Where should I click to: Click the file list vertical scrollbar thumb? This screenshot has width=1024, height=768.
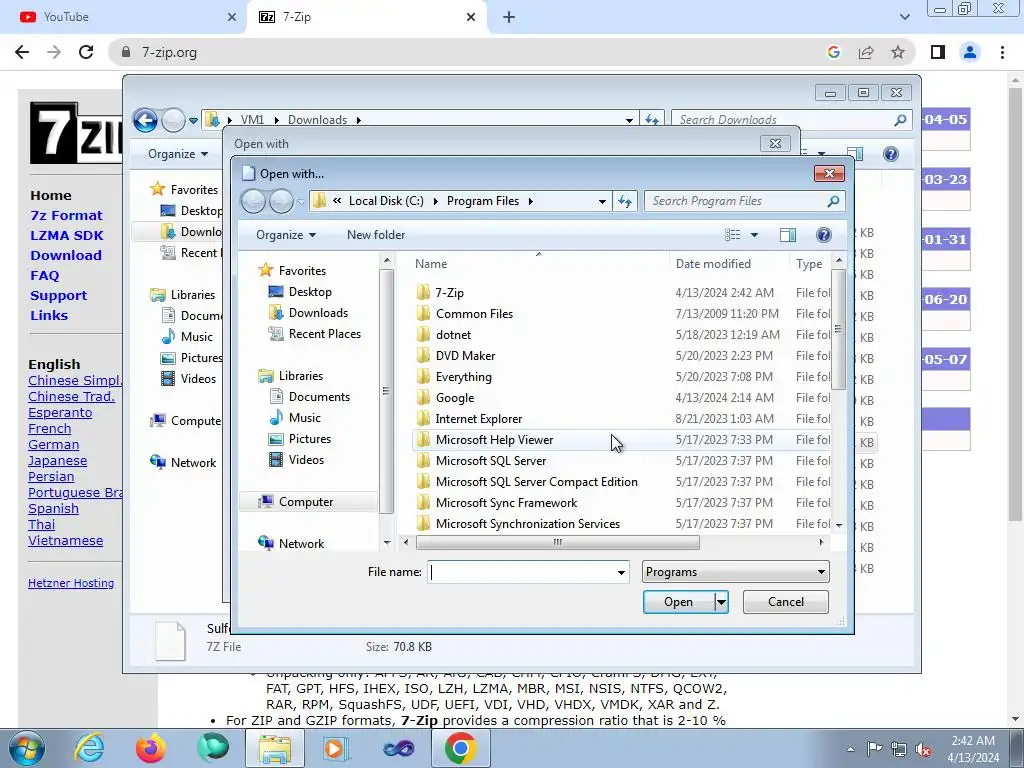click(x=839, y=329)
